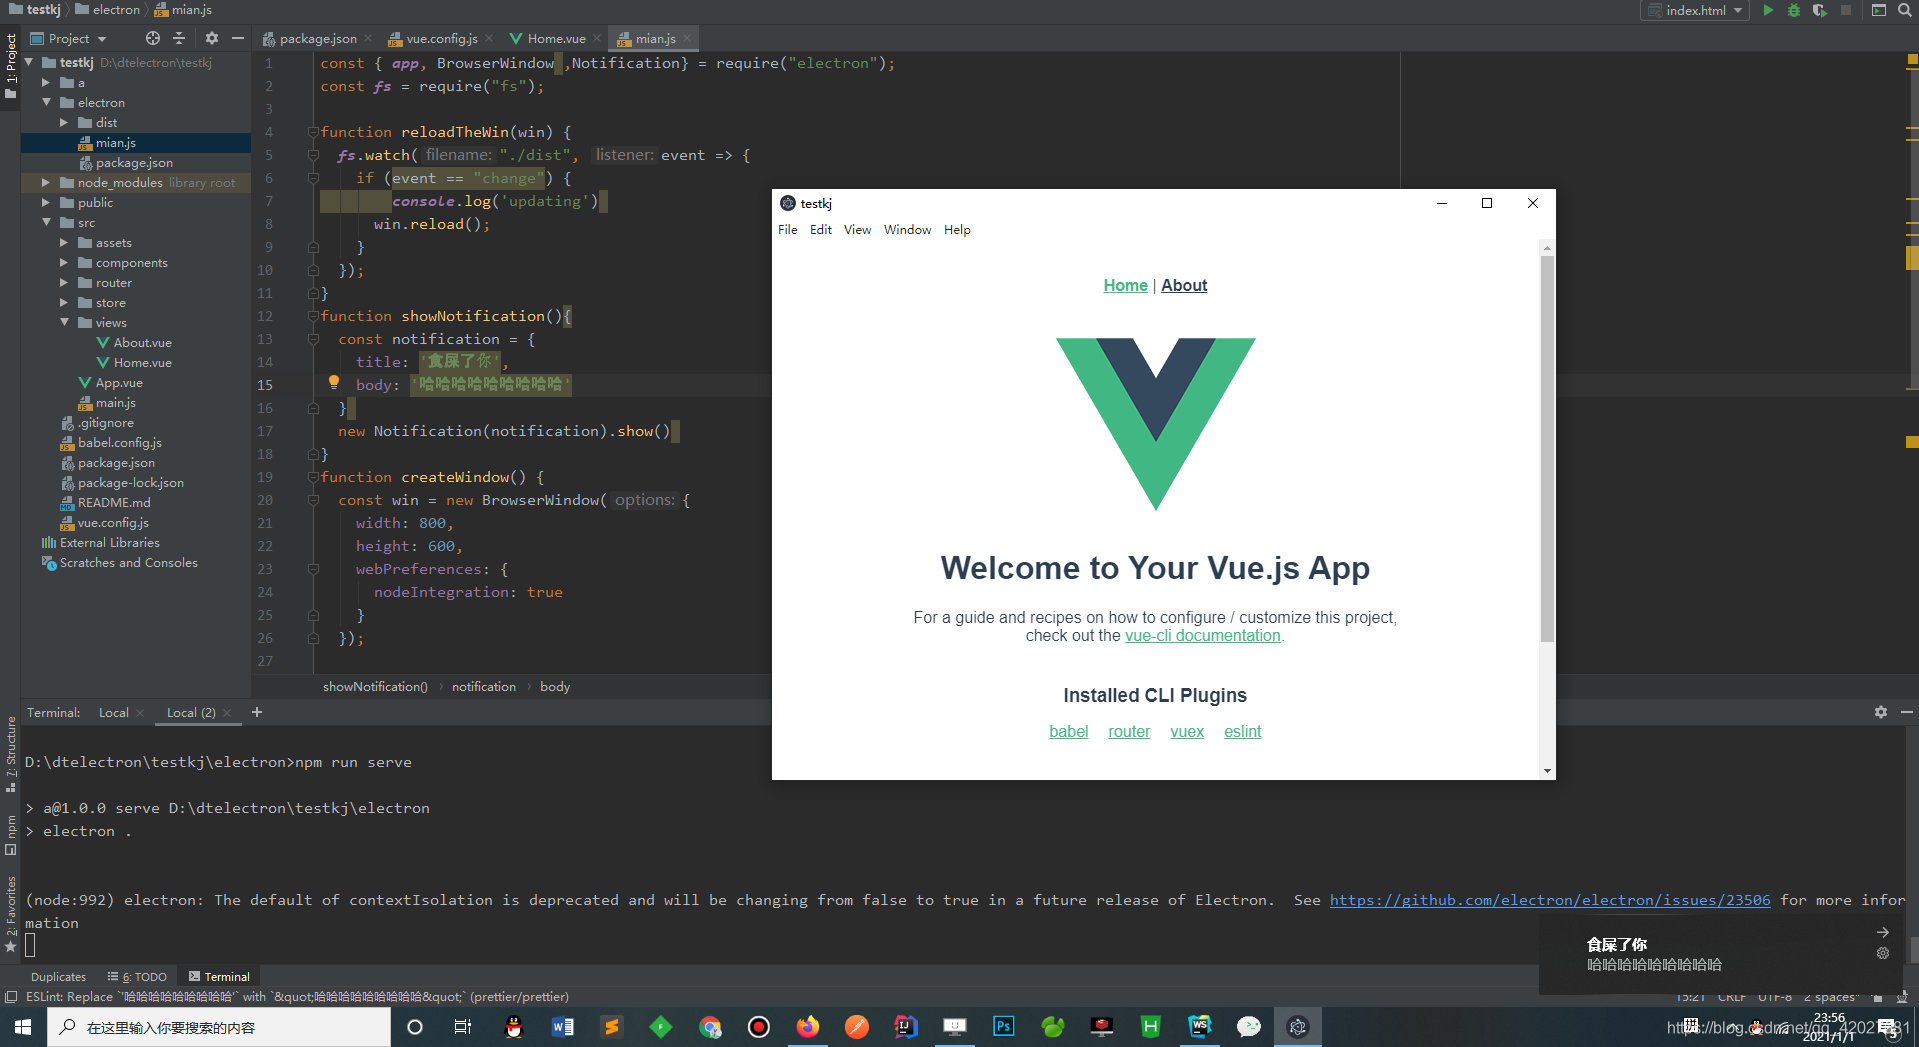Expand the dist folder
This screenshot has width=1919, height=1047.
coord(64,122)
